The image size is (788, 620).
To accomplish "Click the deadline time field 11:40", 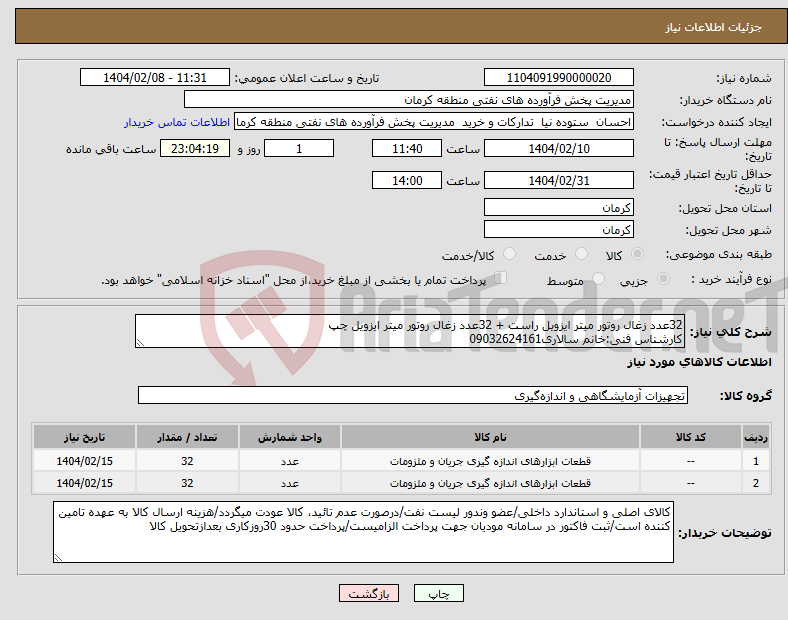I will coord(407,148).
